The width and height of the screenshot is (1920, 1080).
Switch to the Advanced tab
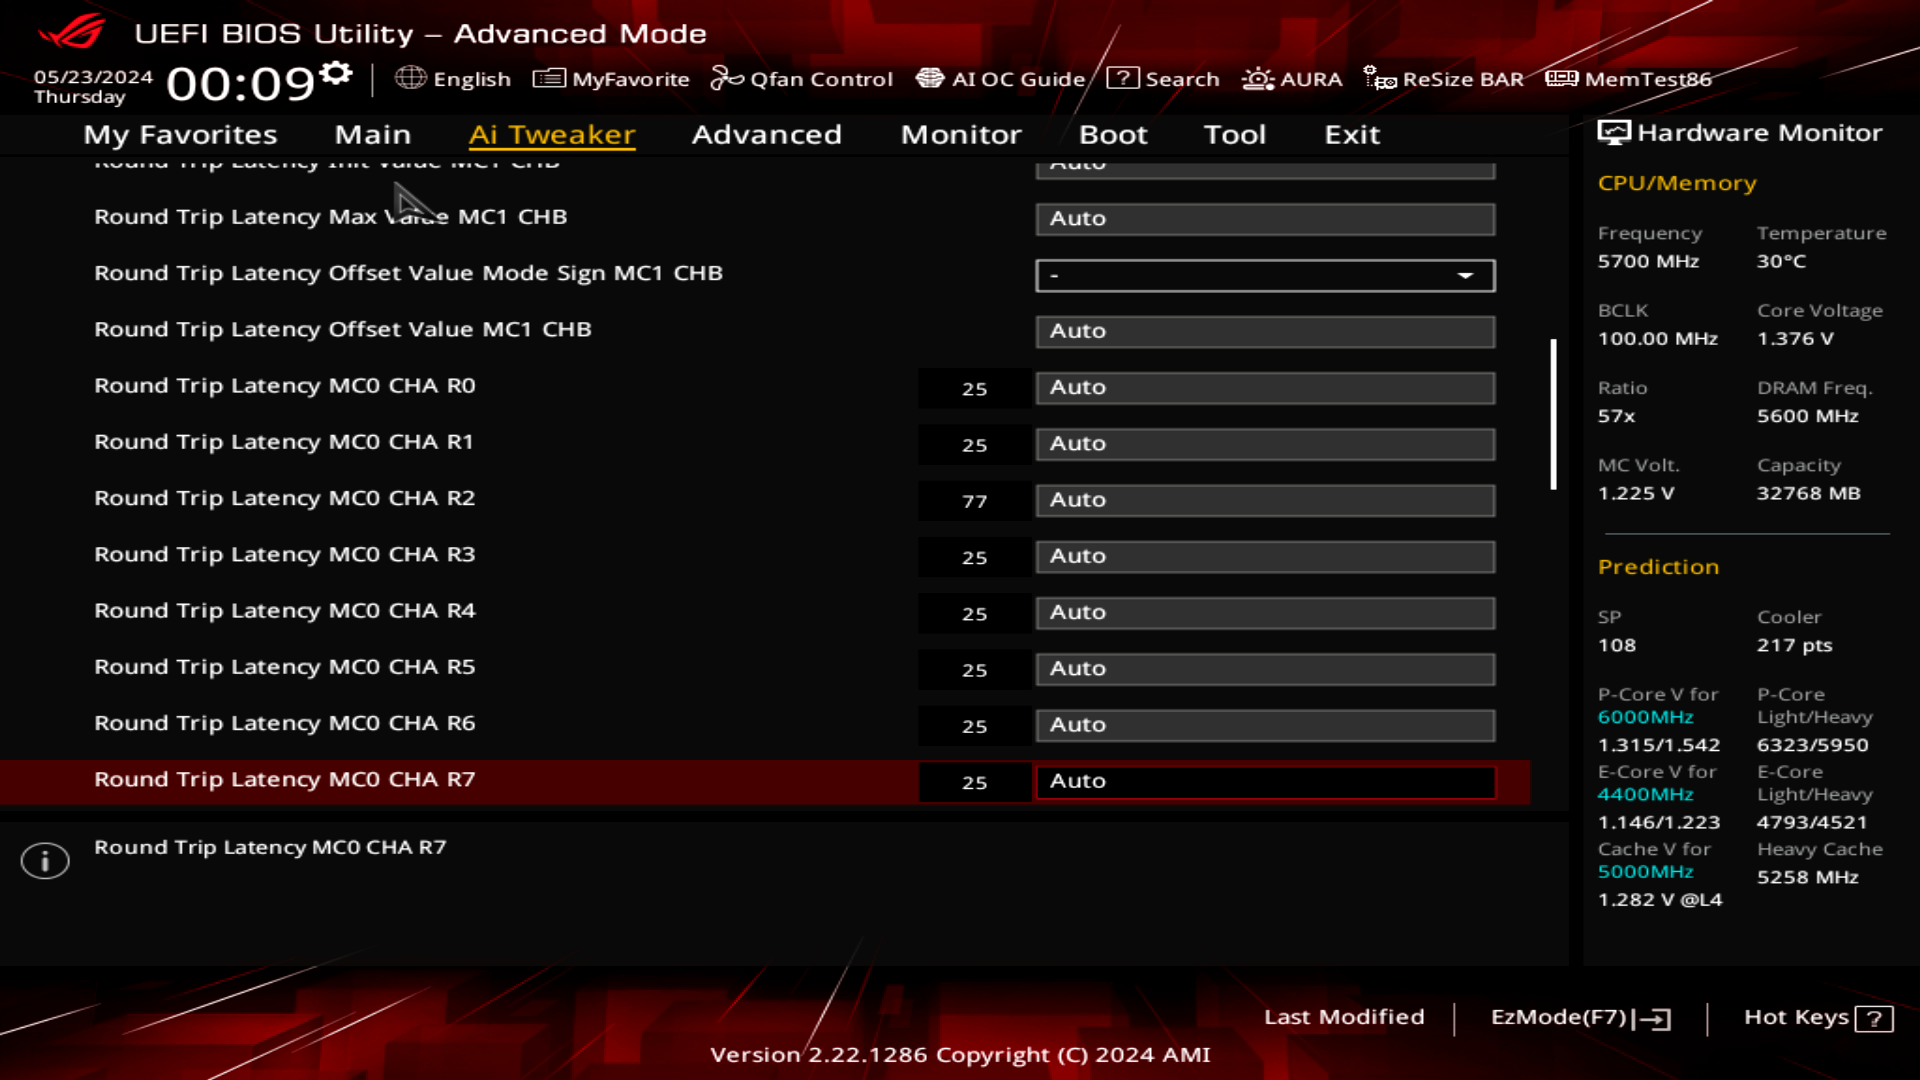coord(766,135)
